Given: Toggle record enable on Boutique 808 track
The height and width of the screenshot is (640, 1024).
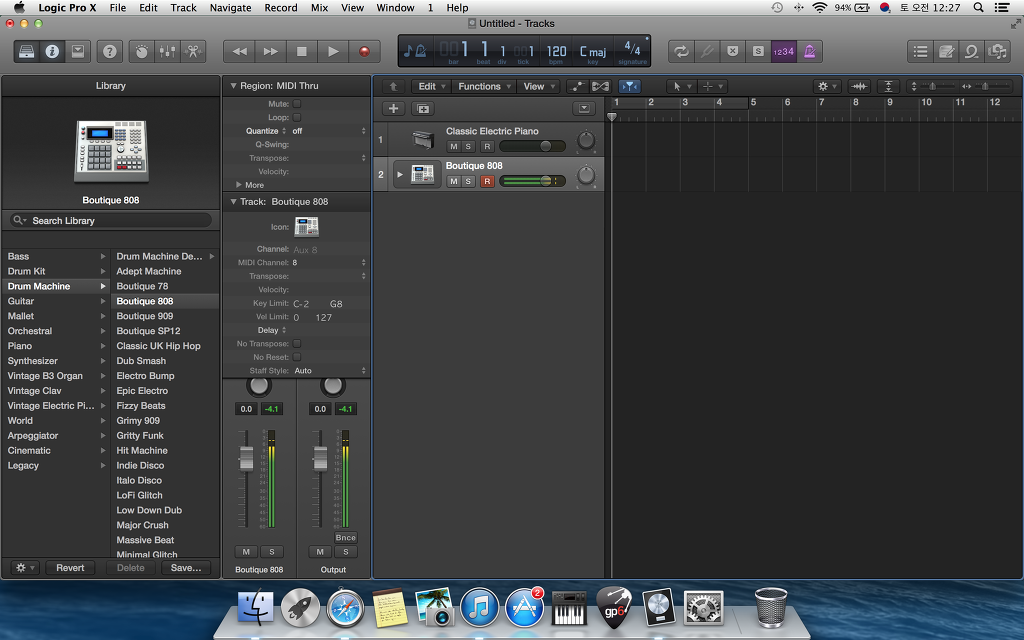Looking at the screenshot, I should pos(486,181).
